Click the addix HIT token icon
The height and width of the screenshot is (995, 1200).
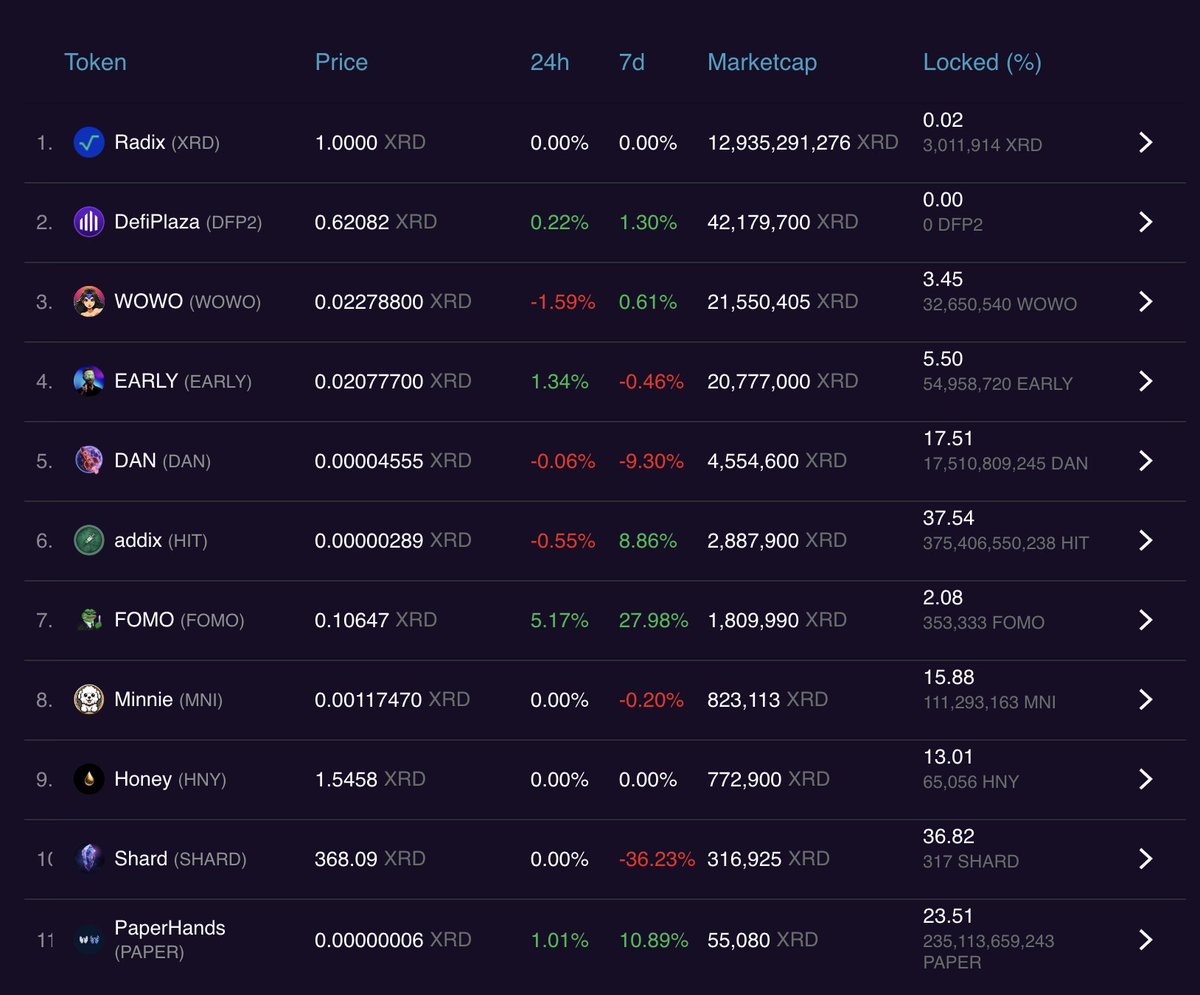[x=89, y=540]
